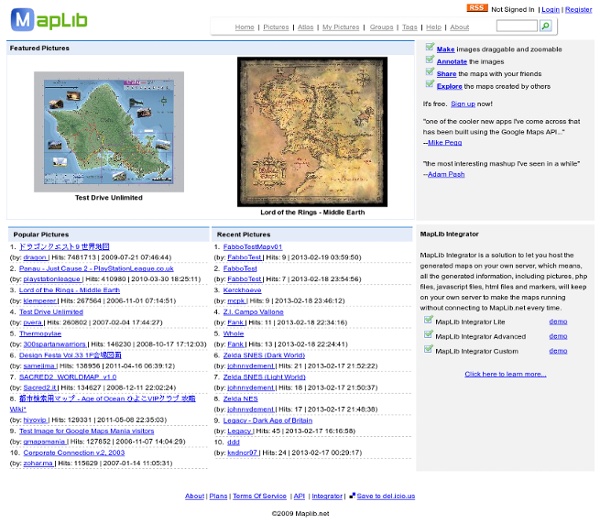This screenshot has width=600, height=527.
Task: Click checkmark icon beside Integrator Lite
Action: (x=428, y=319)
